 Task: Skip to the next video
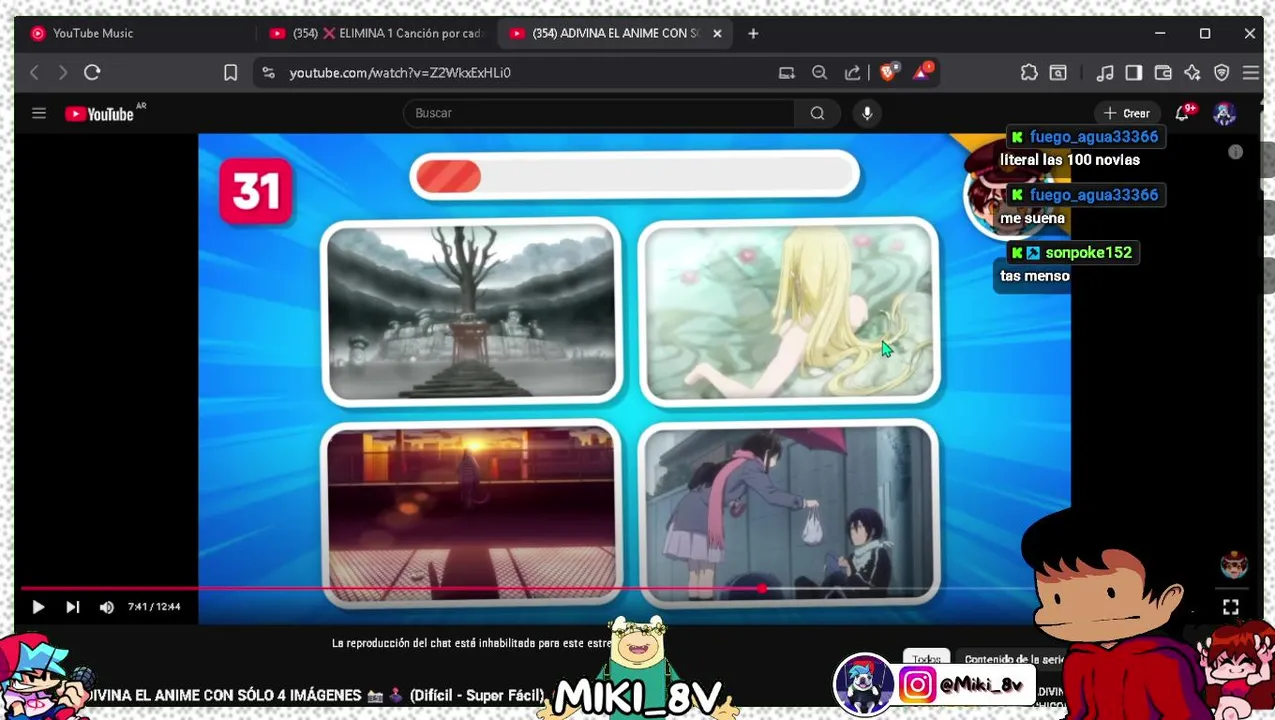coord(72,607)
